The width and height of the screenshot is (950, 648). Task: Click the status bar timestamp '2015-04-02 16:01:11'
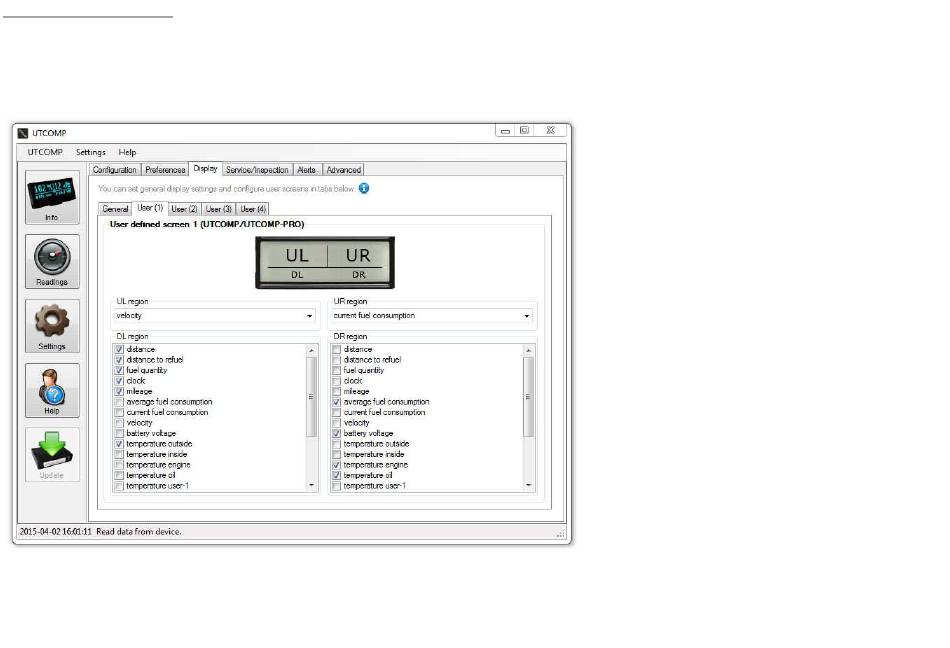coord(56,532)
